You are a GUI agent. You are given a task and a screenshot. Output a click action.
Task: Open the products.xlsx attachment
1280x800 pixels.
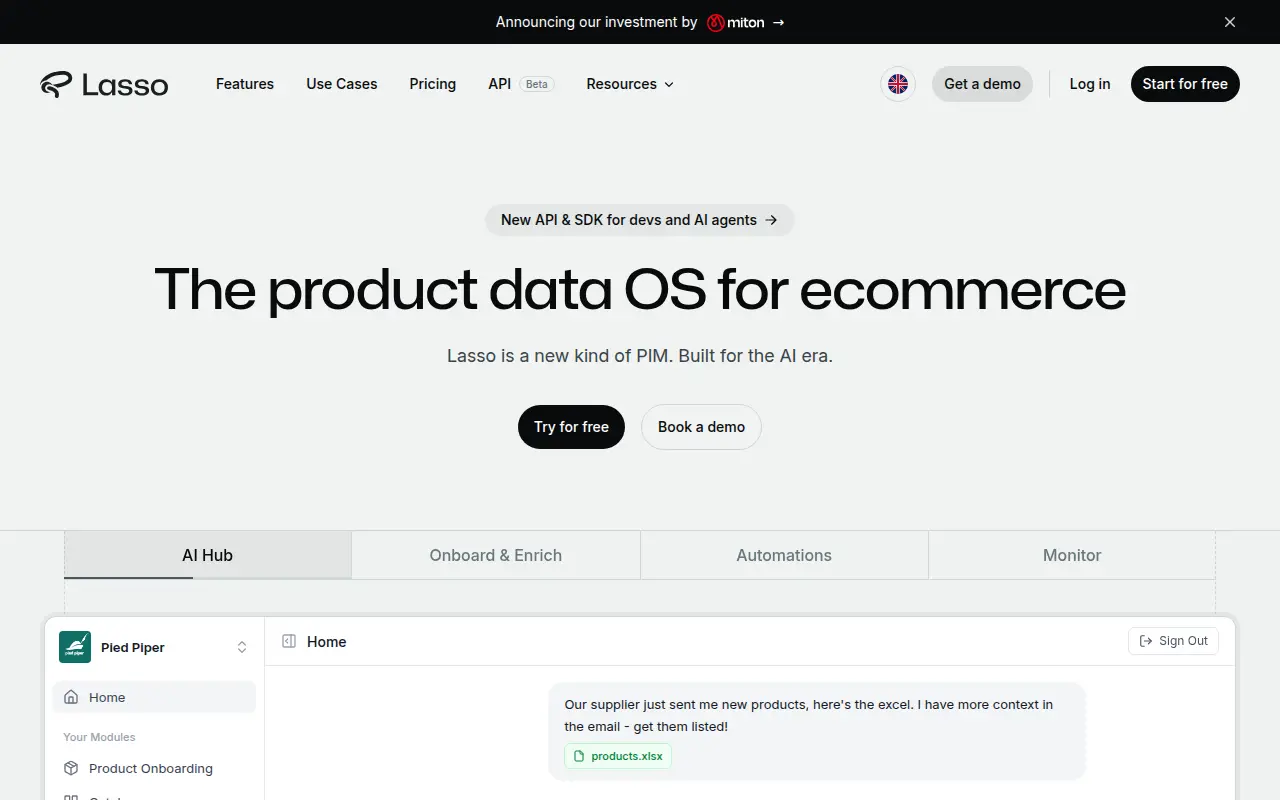coord(618,756)
